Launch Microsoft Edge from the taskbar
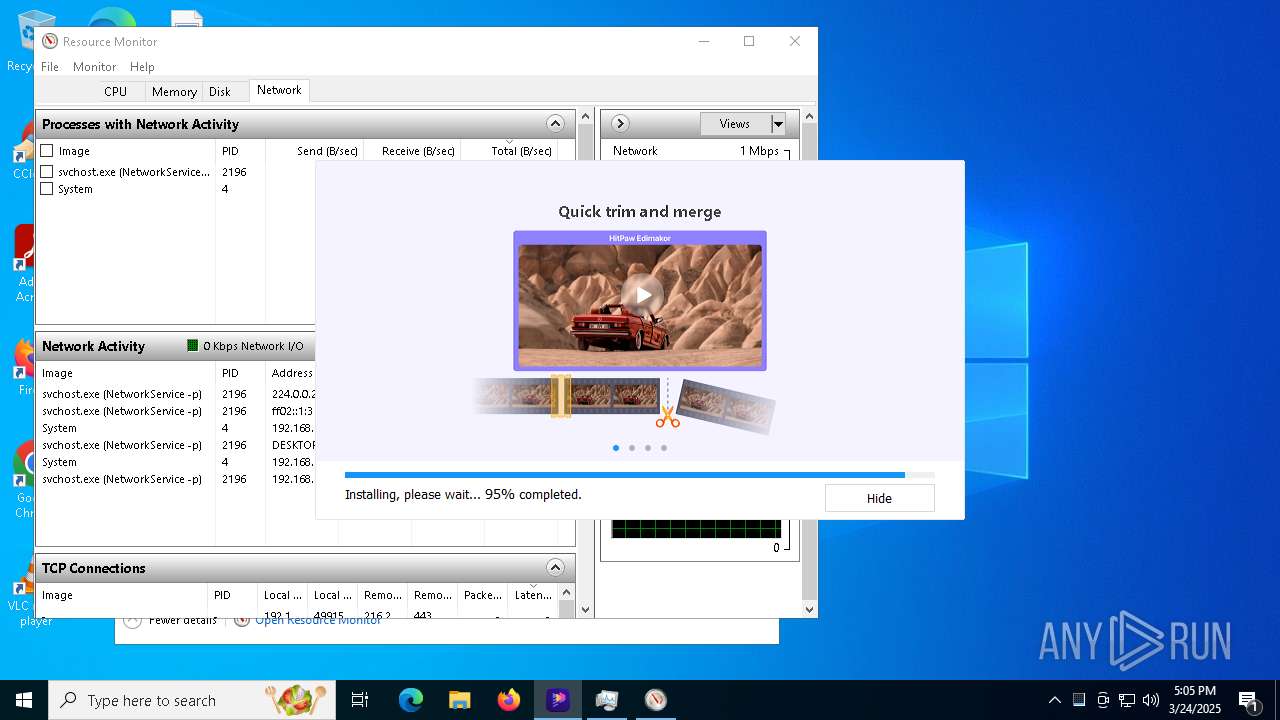This screenshot has width=1280, height=720. (411, 700)
